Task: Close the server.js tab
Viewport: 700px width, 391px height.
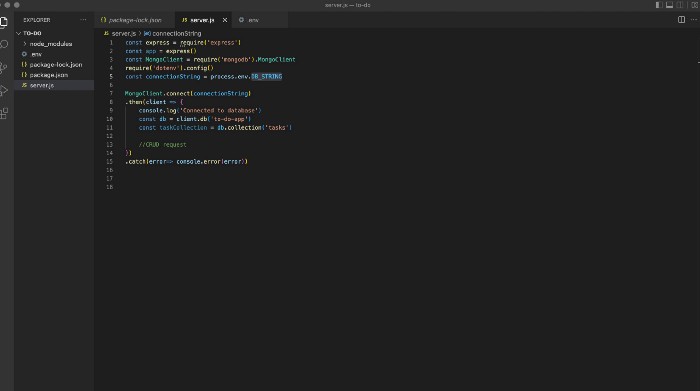Action: click(x=225, y=20)
